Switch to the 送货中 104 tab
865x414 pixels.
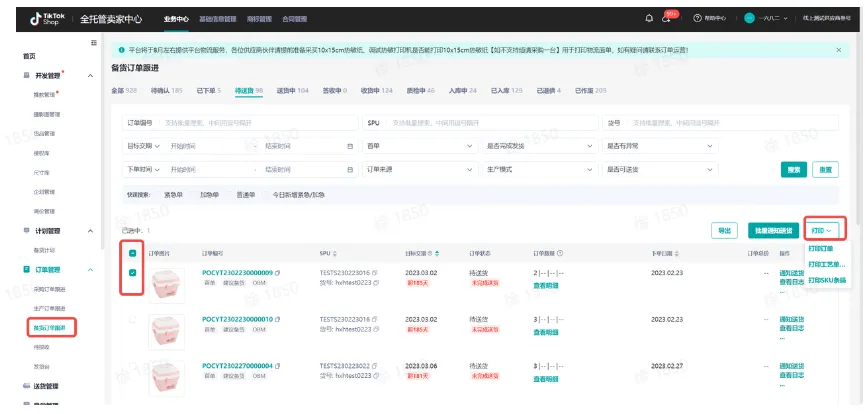coord(292,90)
